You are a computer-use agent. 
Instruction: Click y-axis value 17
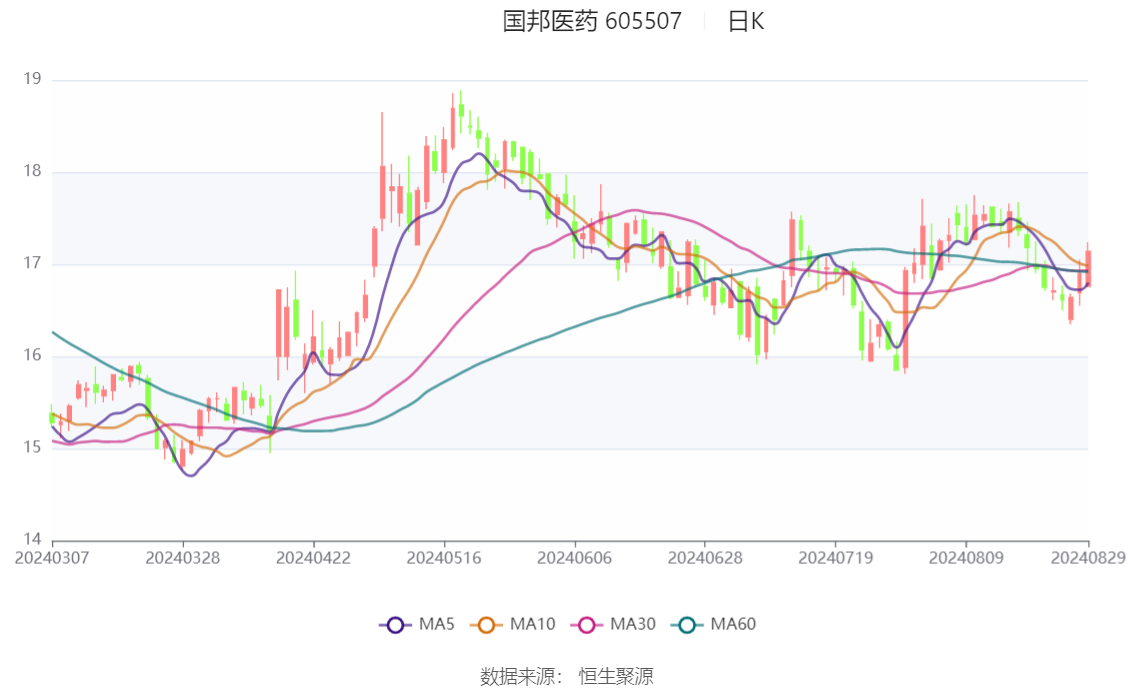pyautogui.click(x=33, y=263)
